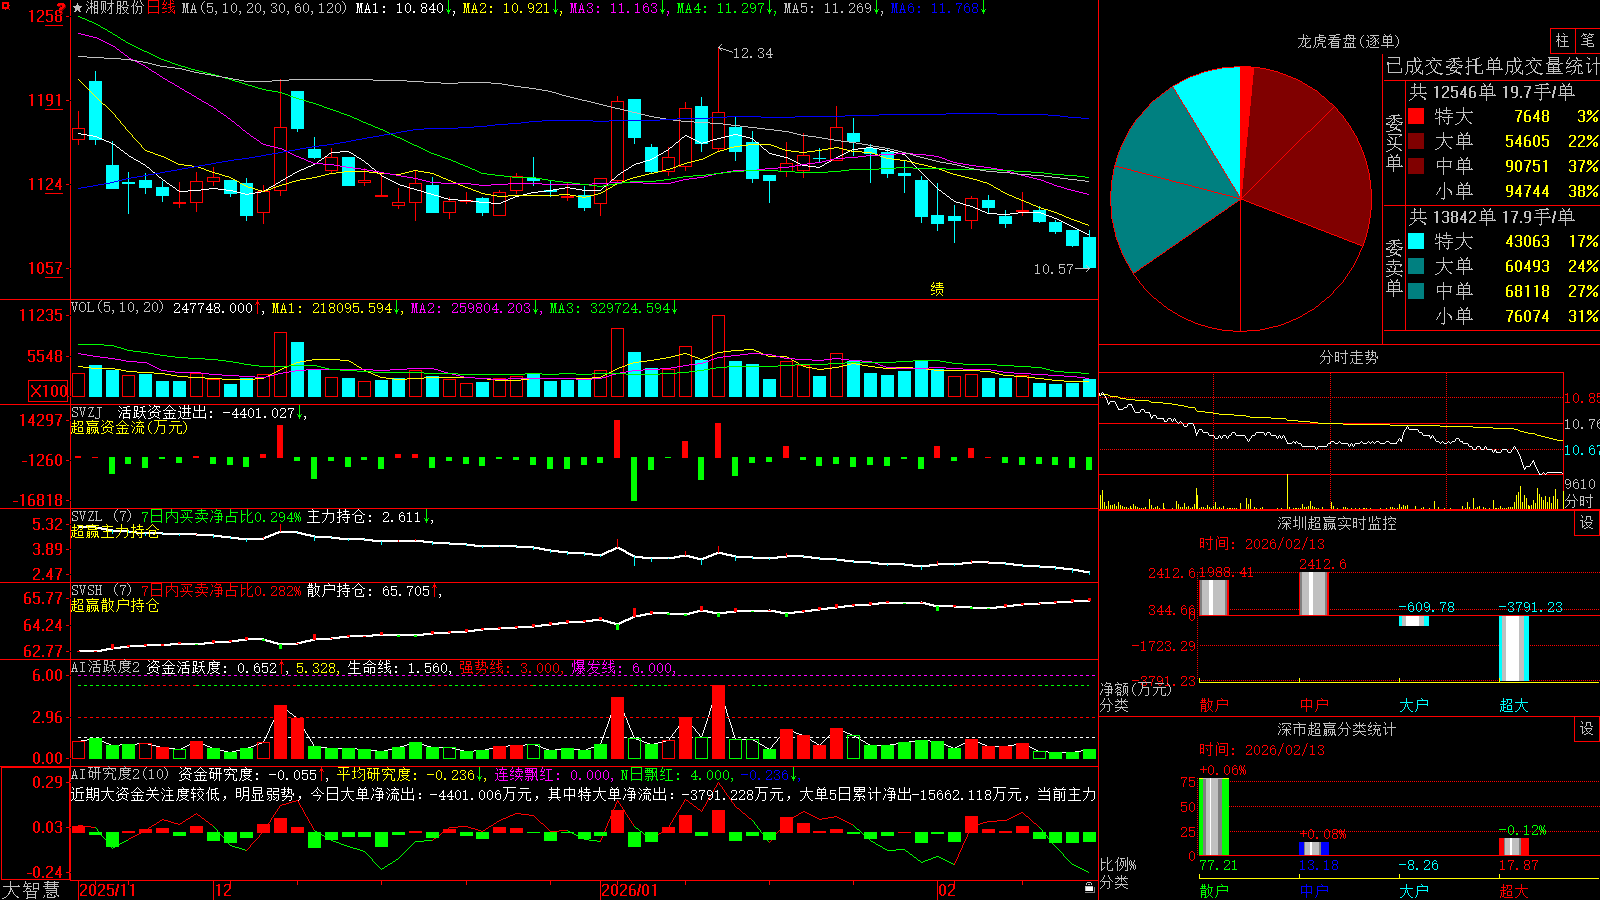
Task: Jump to the 2026/01 date marker
Action: (x=630, y=890)
